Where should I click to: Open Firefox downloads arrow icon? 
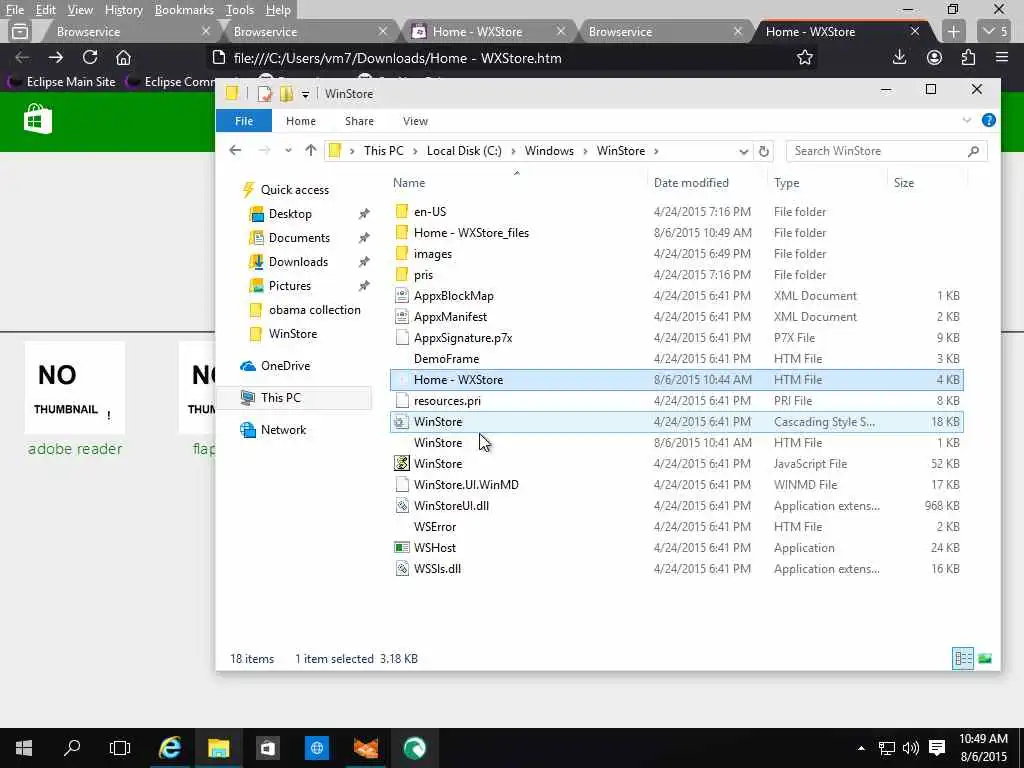coord(899,57)
